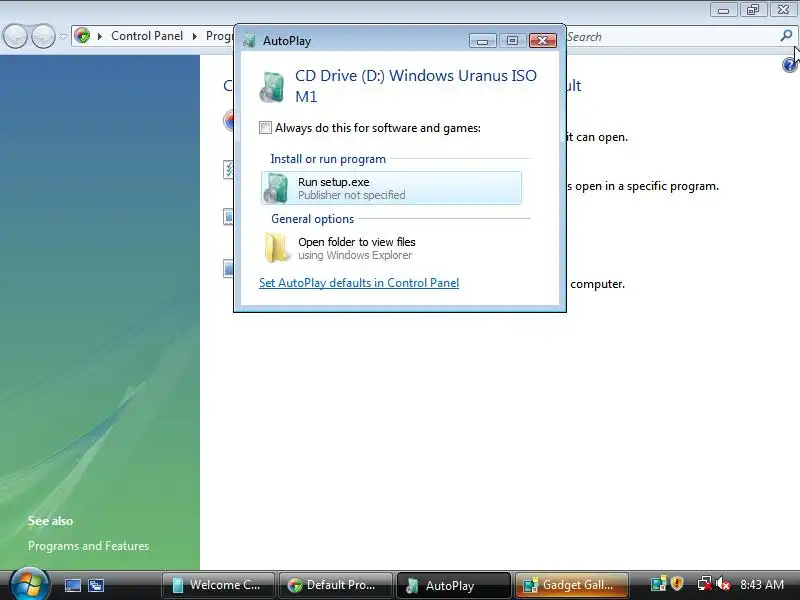Viewport: 800px width, 600px height.
Task: Expand arrow before Control Panel breadcrumb
Action: tap(99, 36)
